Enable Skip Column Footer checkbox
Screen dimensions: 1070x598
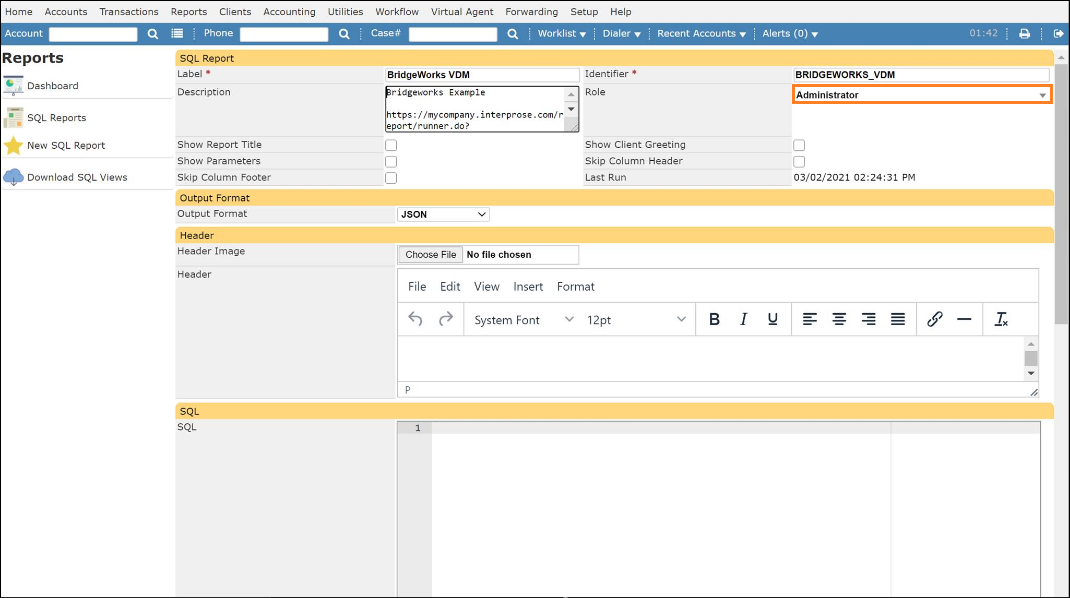tap(391, 177)
